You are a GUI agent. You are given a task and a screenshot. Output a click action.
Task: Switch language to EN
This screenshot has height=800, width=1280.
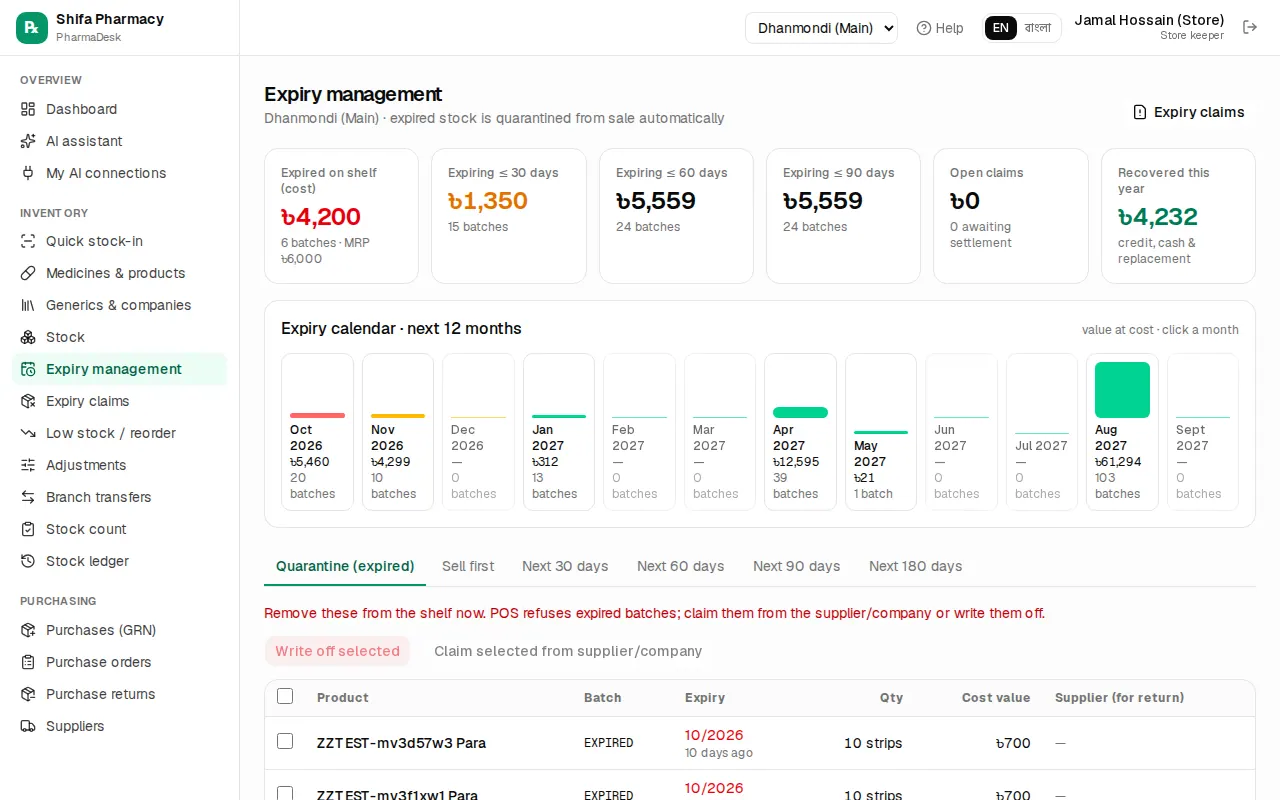click(1001, 28)
